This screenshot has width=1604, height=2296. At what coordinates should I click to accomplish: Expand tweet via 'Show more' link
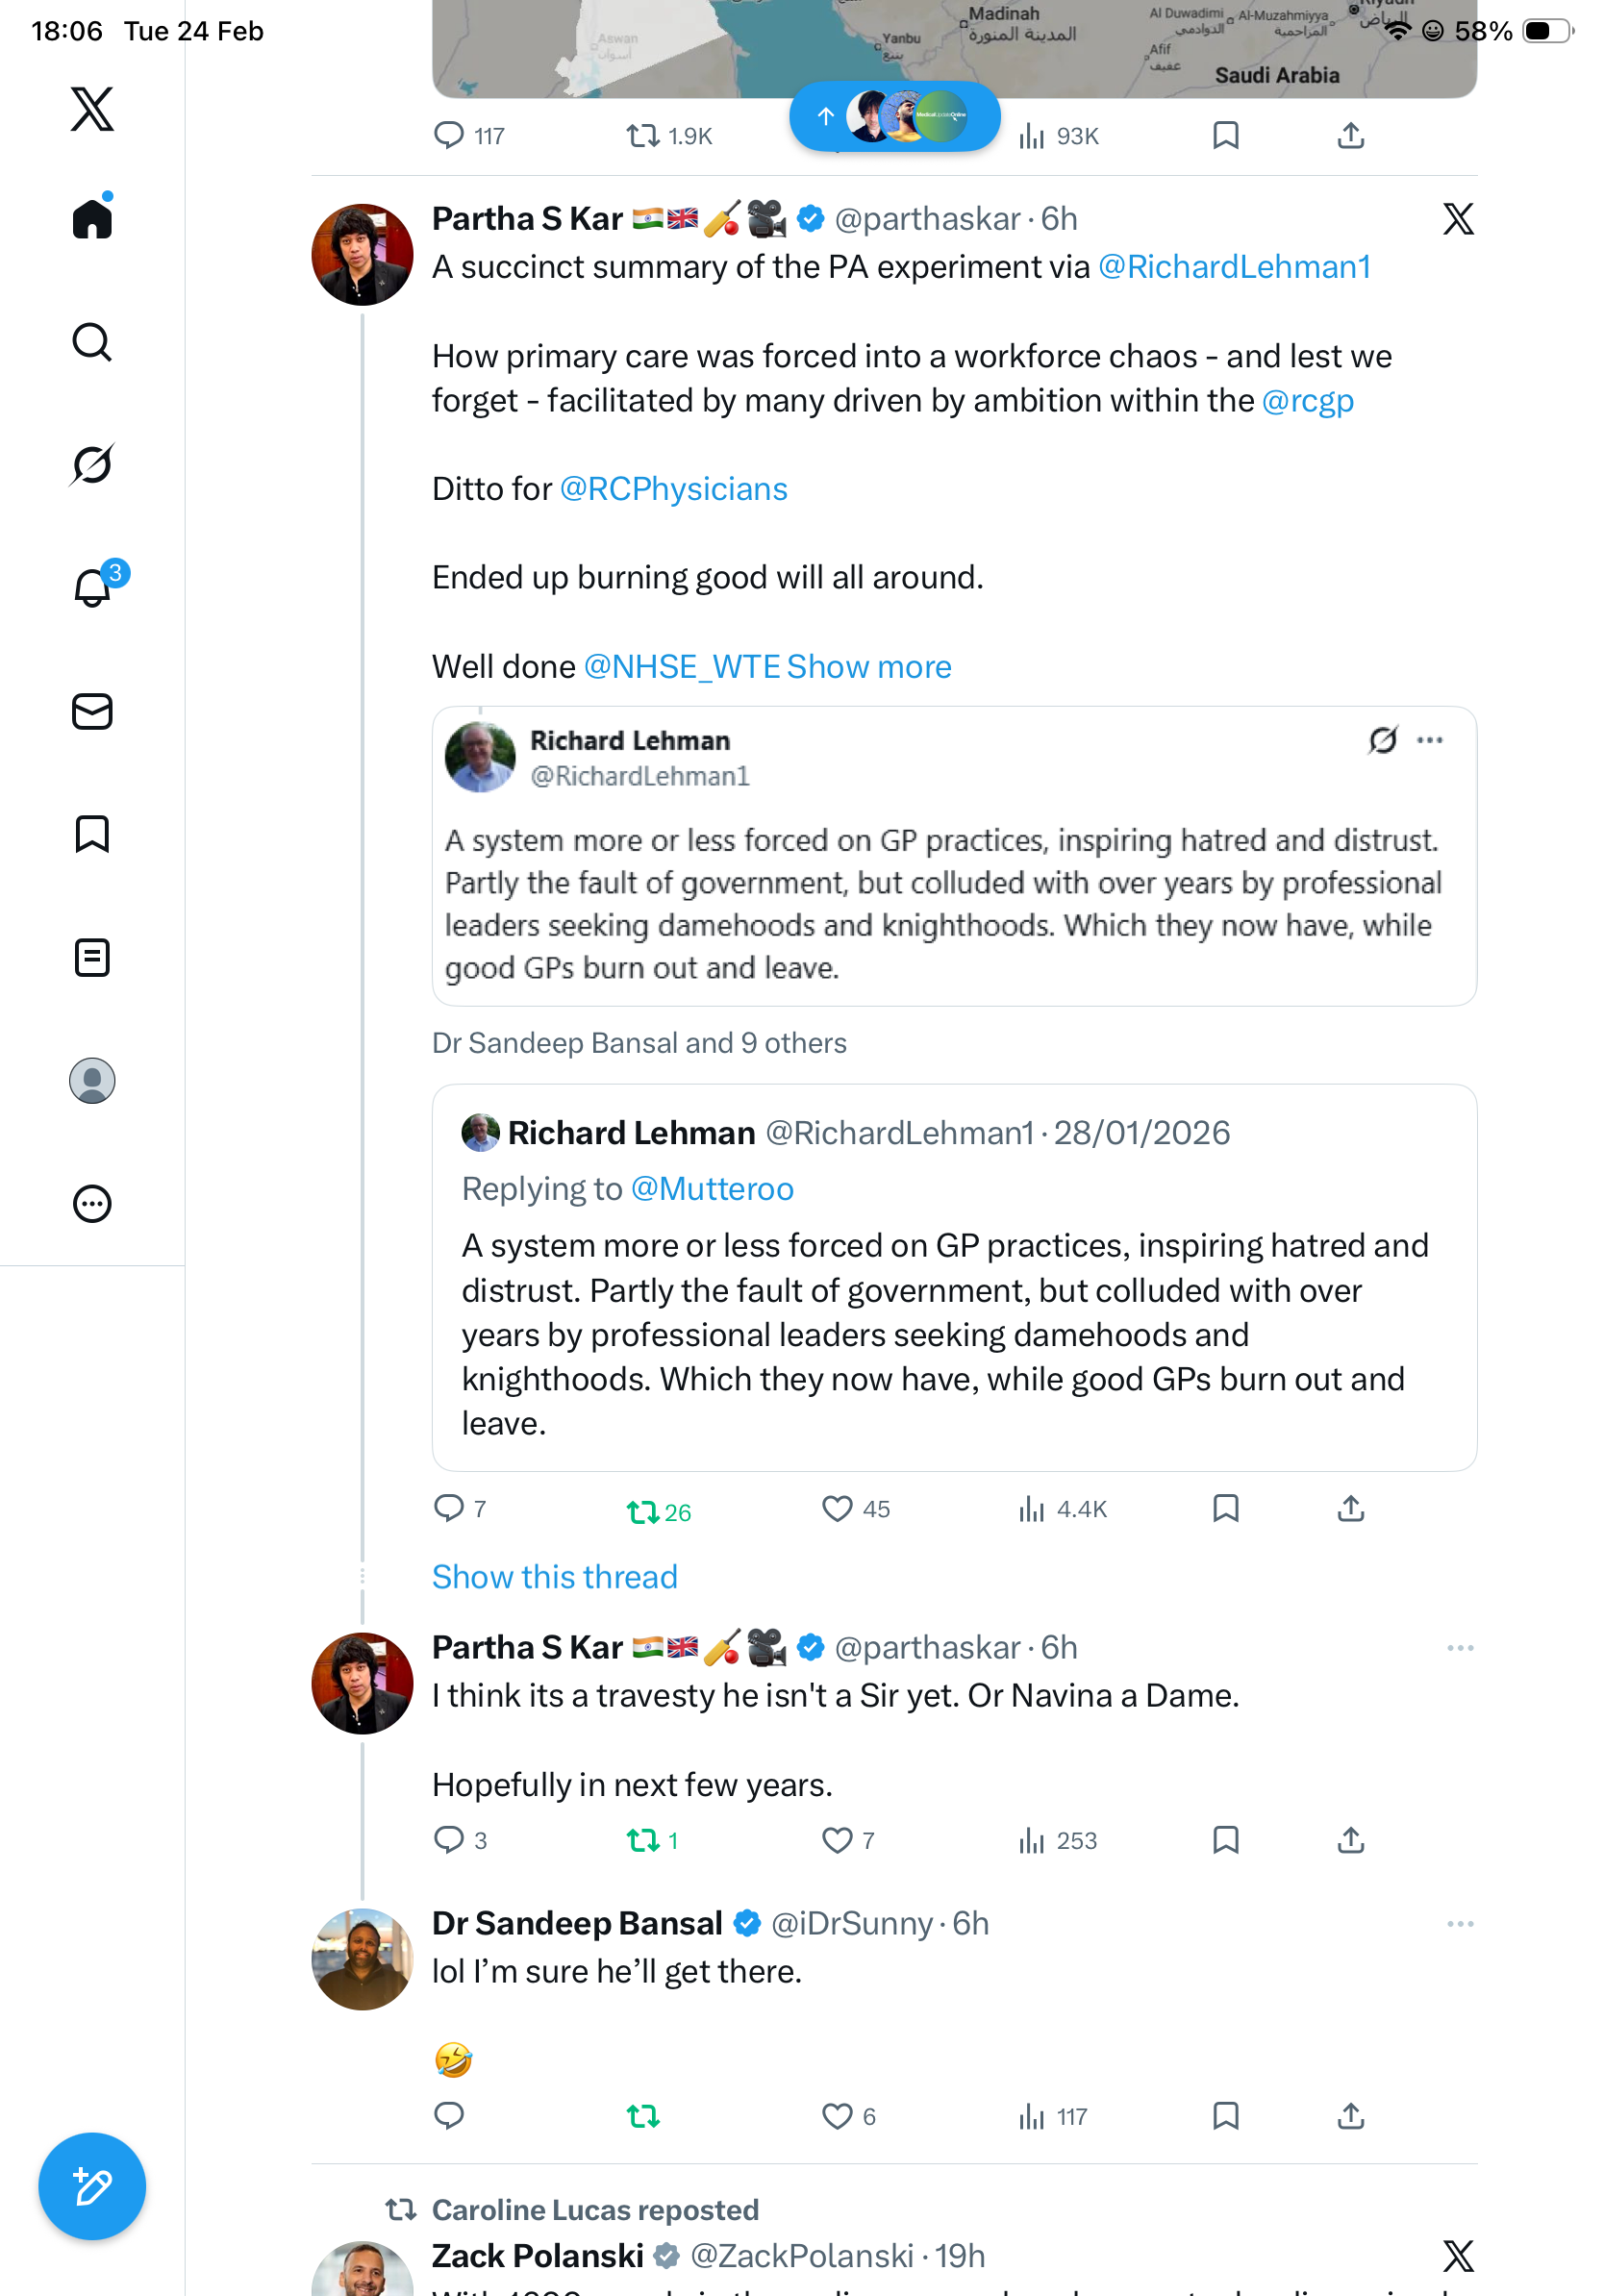[x=868, y=667]
